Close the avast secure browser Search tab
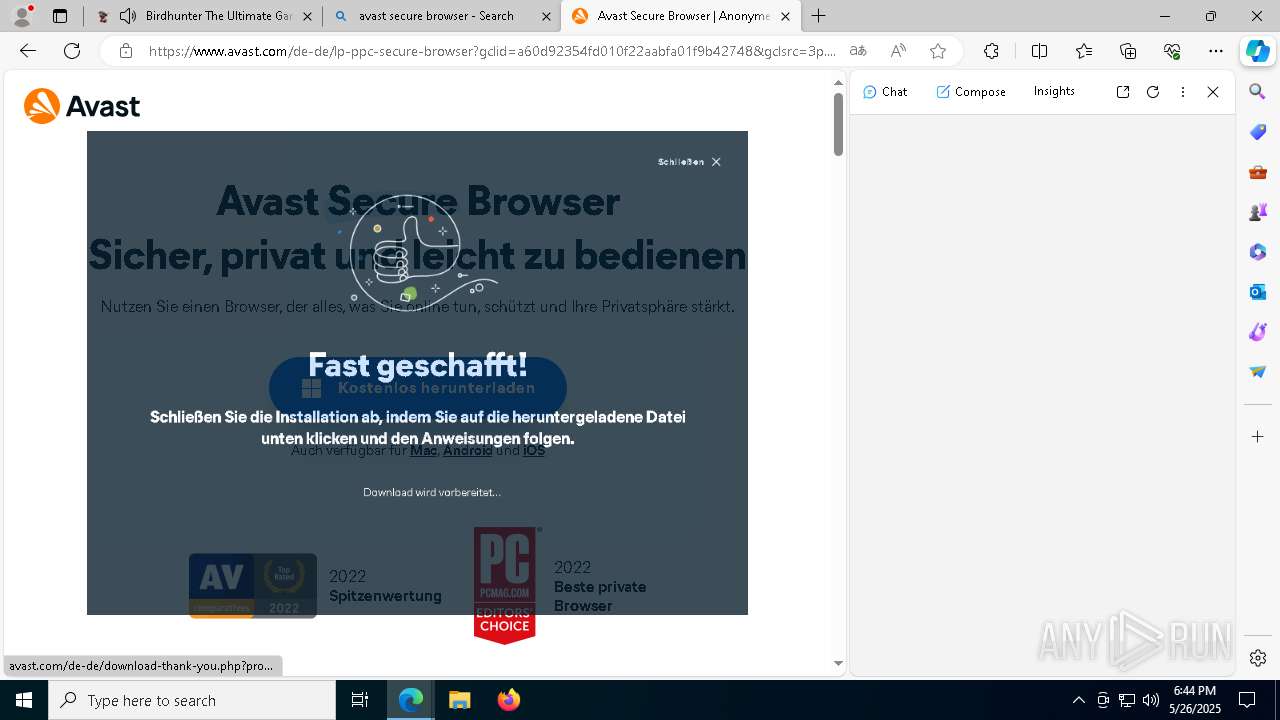1280x720 pixels. 546,16
